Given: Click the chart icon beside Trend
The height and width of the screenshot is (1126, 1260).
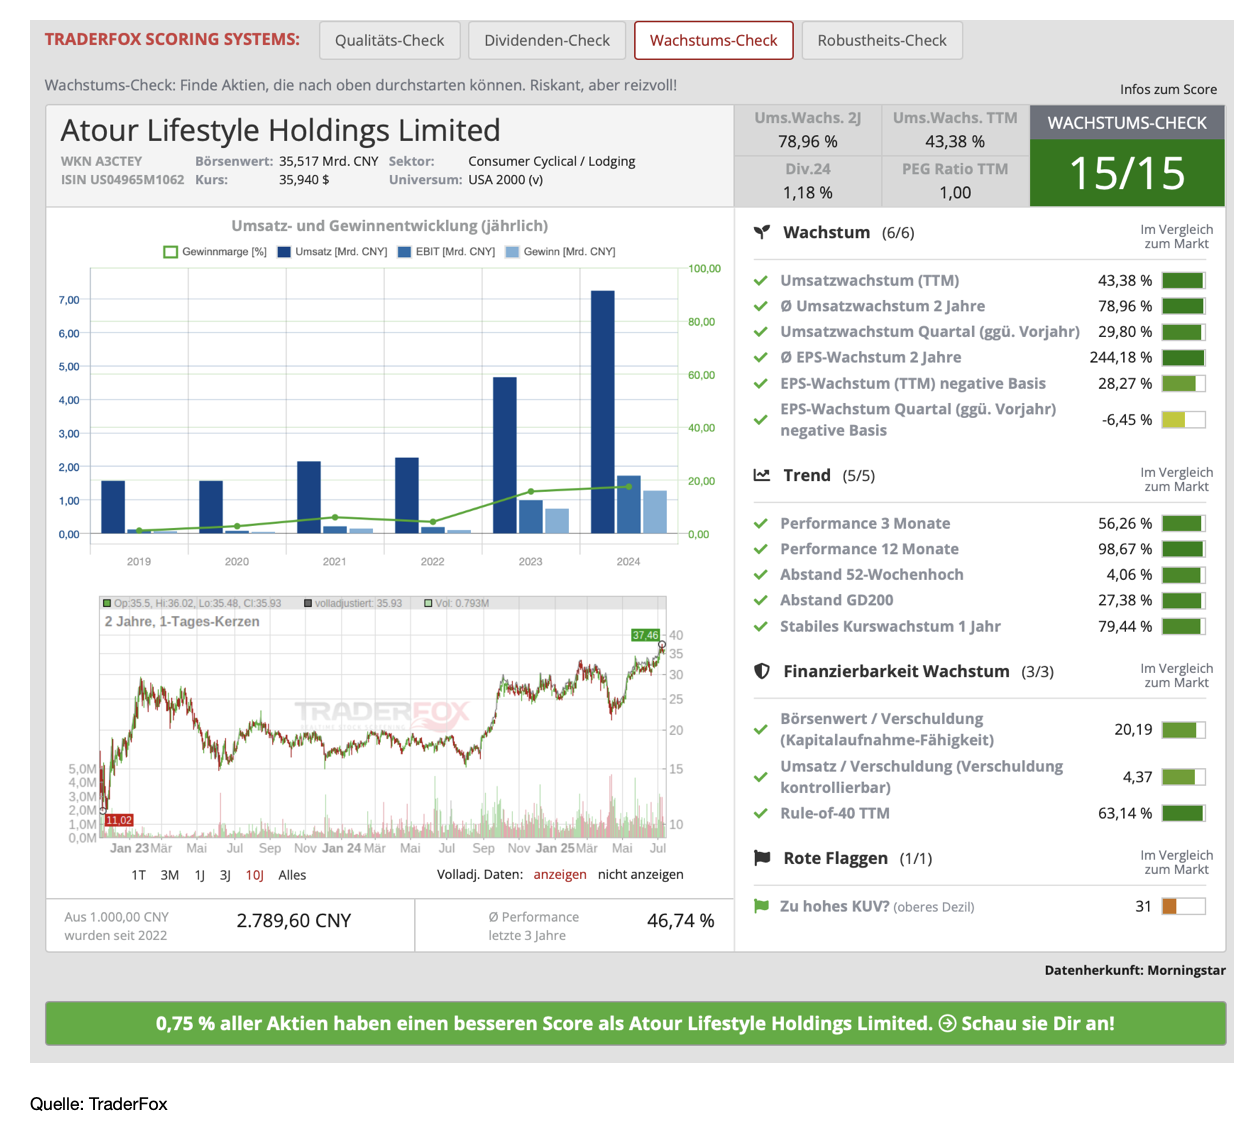Looking at the screenshot, I should point(762,475).
